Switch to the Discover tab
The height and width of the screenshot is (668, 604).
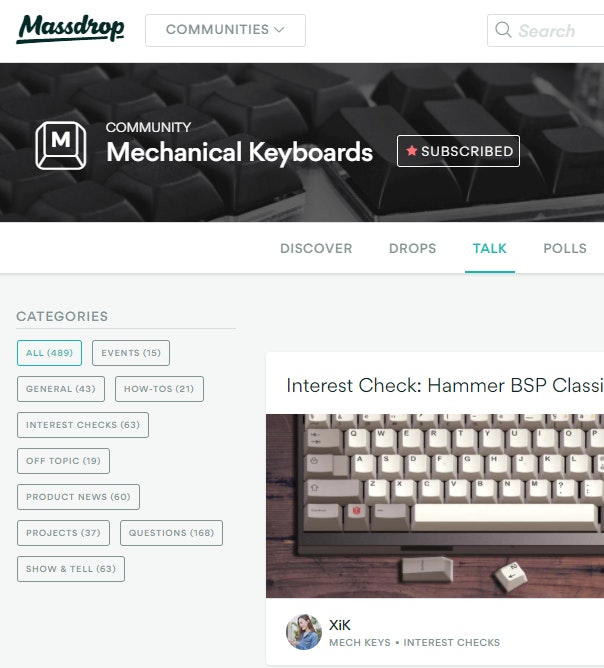pyautogui.click(x=316, y=248)
